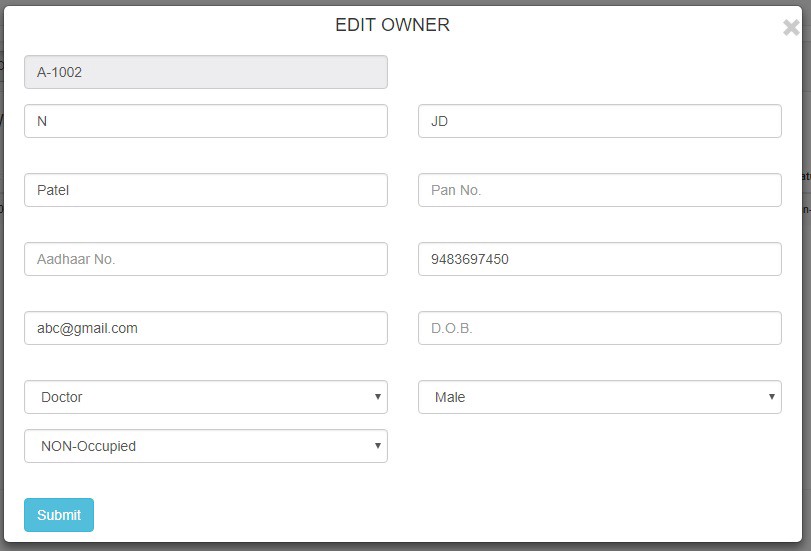Screen dimensions: 811x551
Task: Click the EDIT OWNER heading
Action: coord(392,25)
